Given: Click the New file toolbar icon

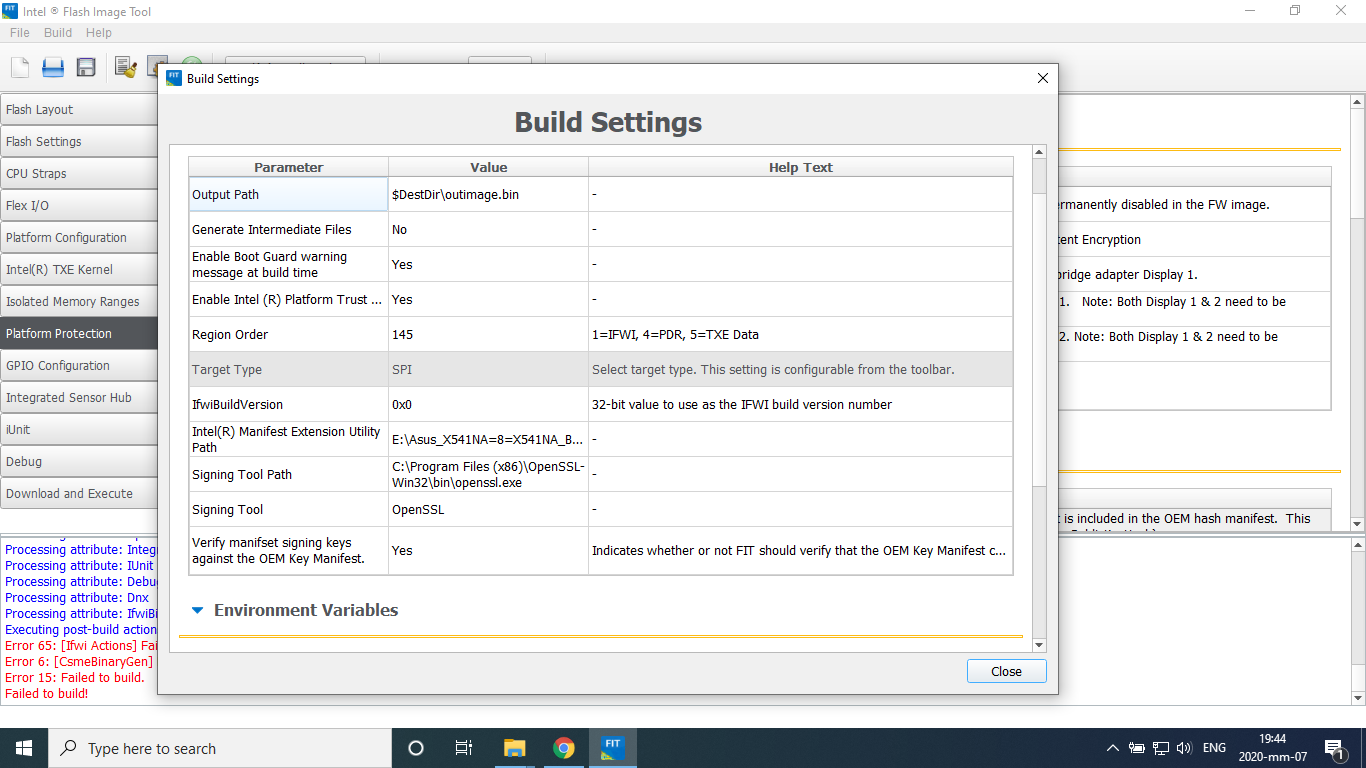Looking at the screenshot, I should (20, 67).
